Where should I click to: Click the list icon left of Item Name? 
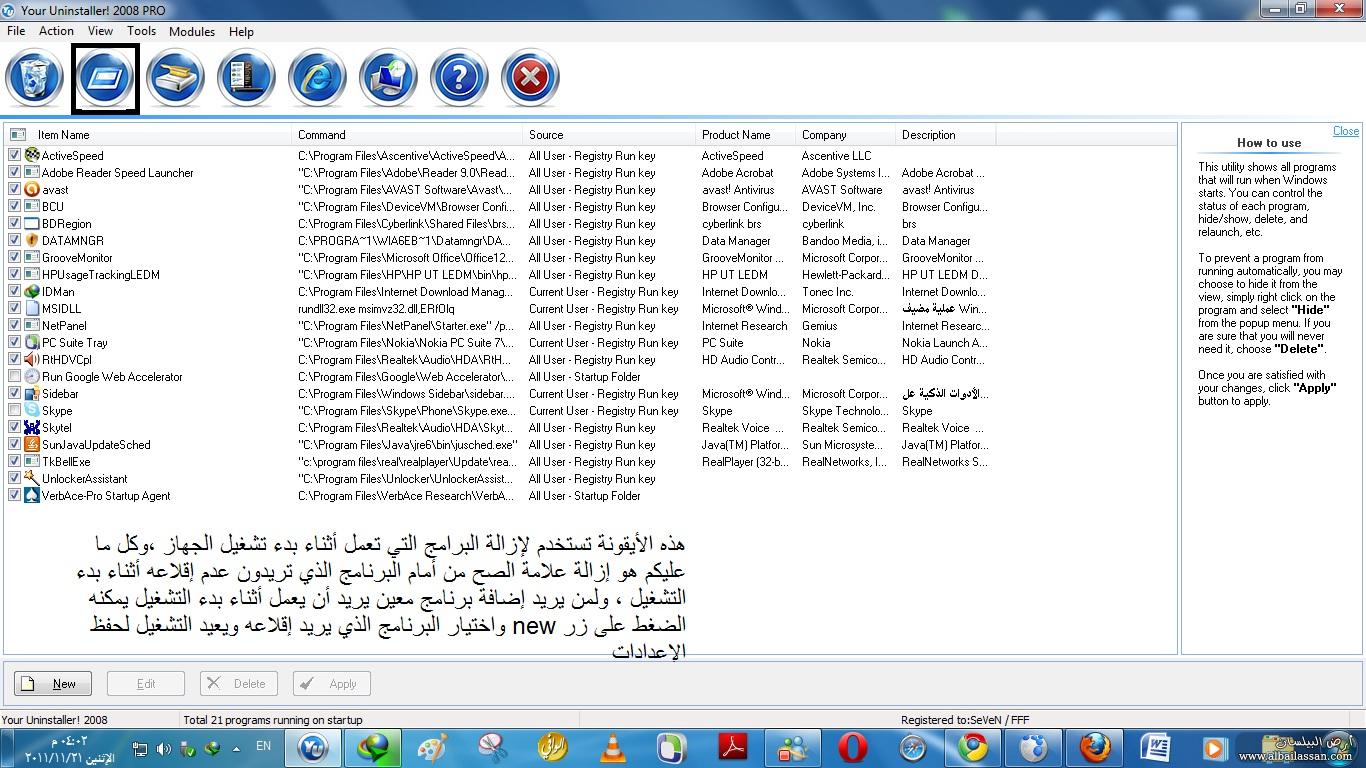[17, 134]
